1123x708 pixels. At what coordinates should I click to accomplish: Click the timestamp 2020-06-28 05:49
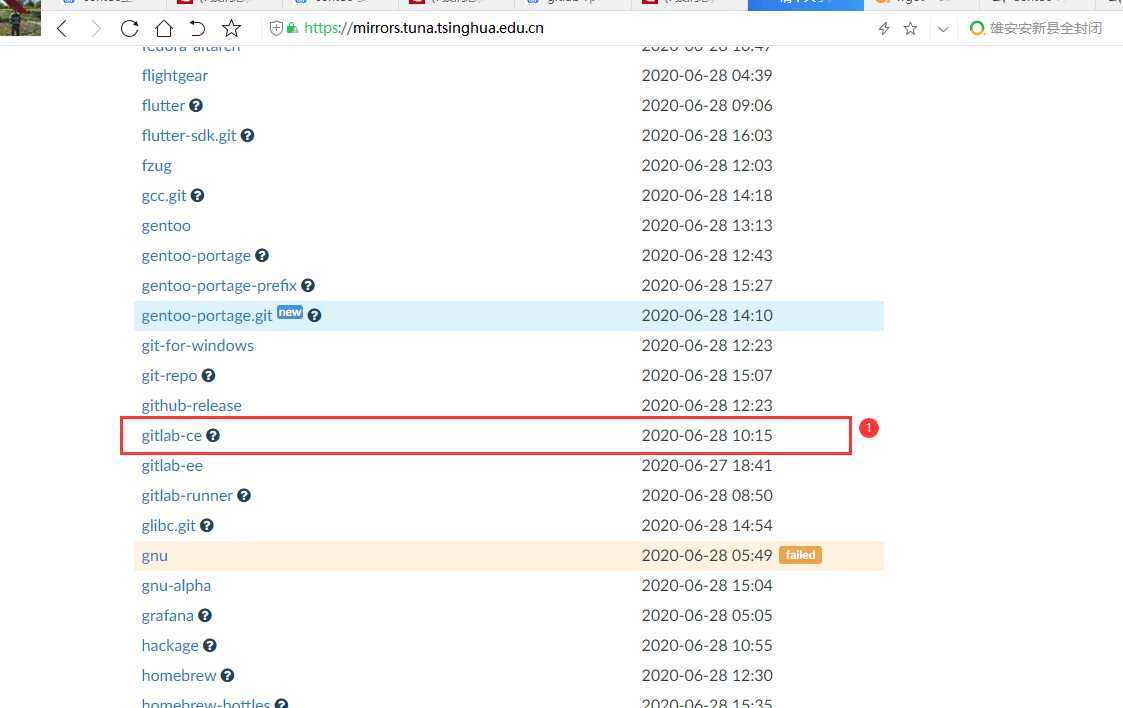(x=707, y=556)
